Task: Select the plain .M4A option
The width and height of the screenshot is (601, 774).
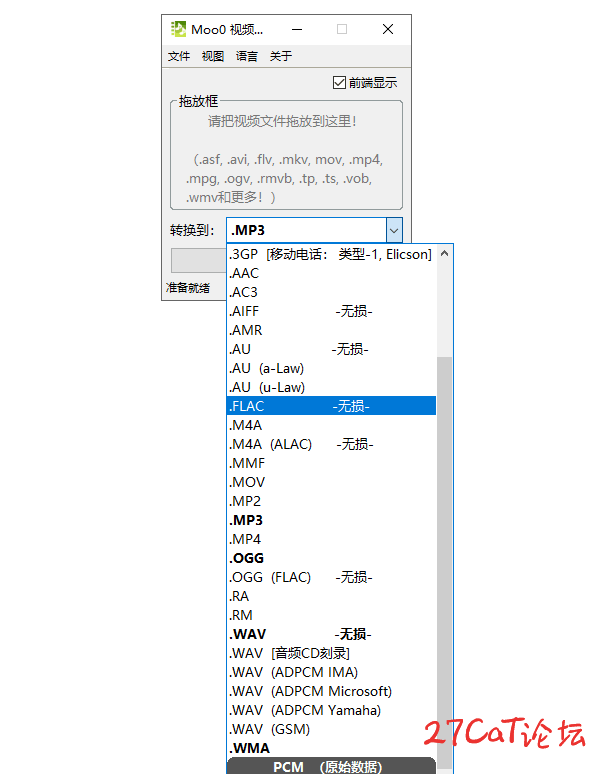Action: point(331,425)
